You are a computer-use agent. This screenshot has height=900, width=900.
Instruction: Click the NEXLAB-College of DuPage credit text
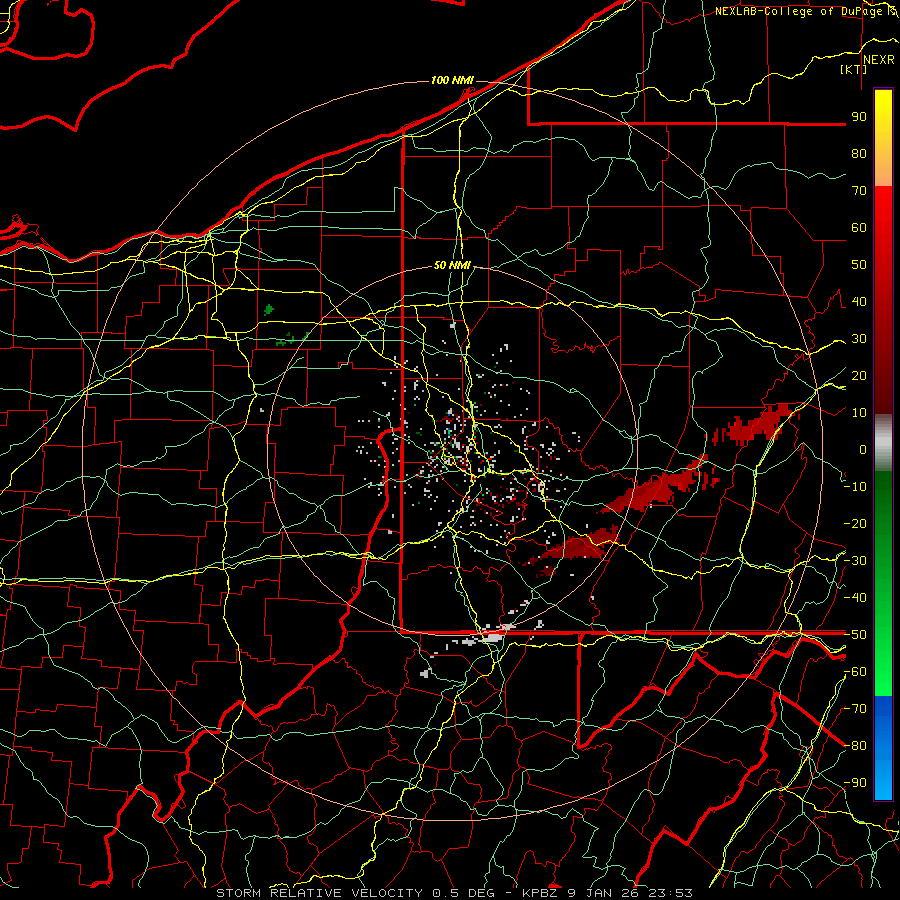pyautogui.click(x=798, y=11)
